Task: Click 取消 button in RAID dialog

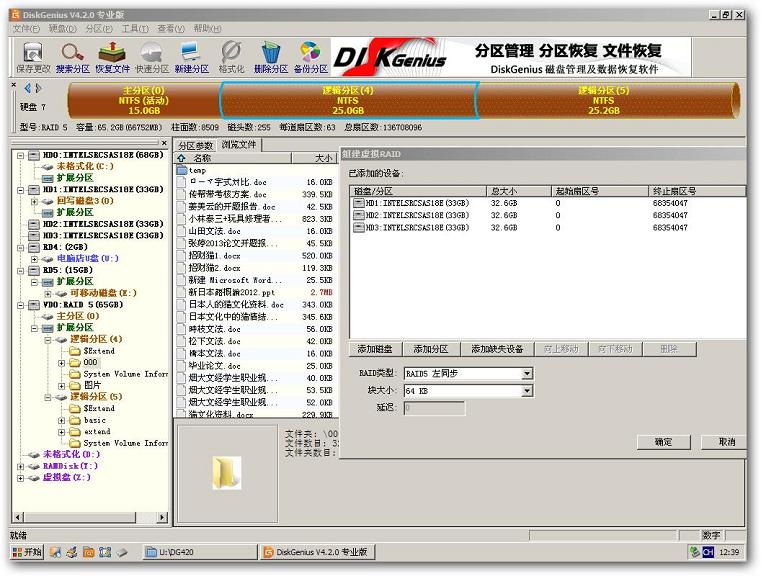Action: point(726,442)
